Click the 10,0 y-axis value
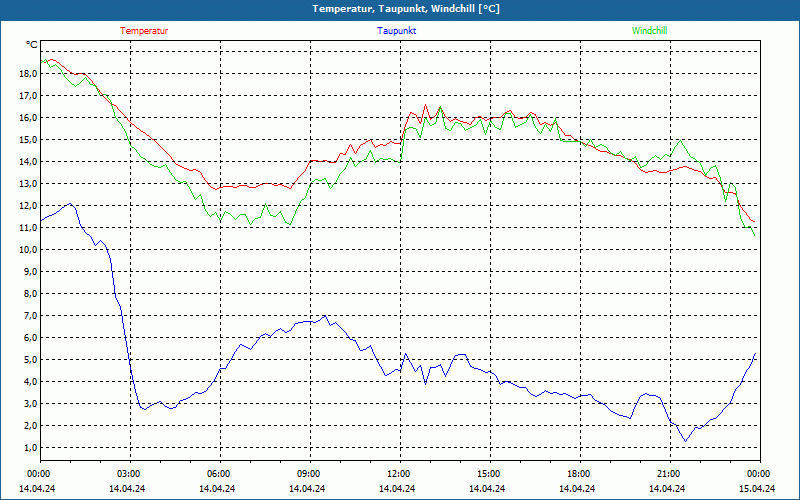Screen dimensions: 800x500 point(28,249)
